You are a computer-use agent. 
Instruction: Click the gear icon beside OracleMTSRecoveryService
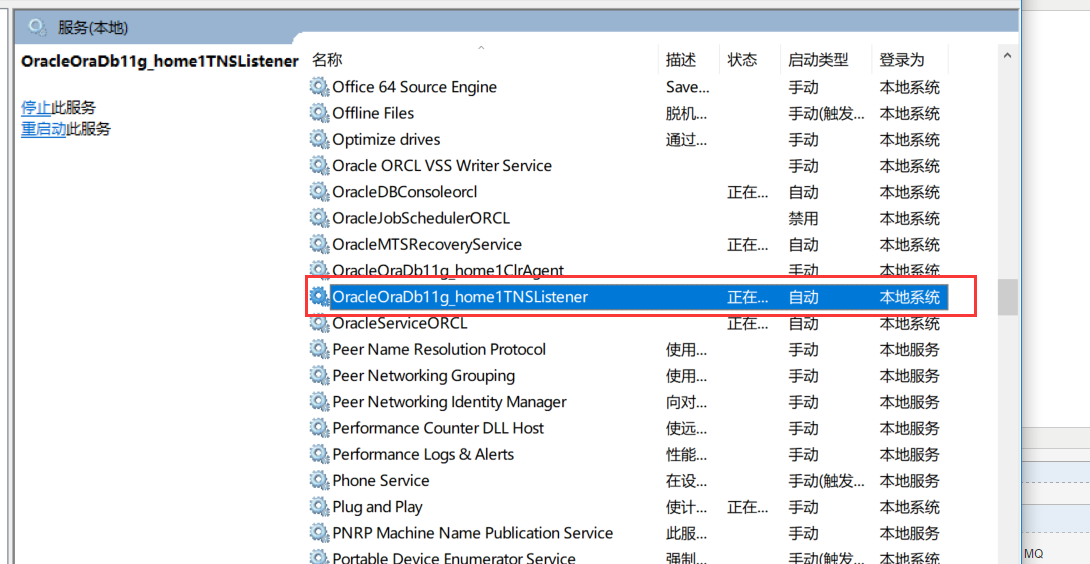click(x=319, y=245)
